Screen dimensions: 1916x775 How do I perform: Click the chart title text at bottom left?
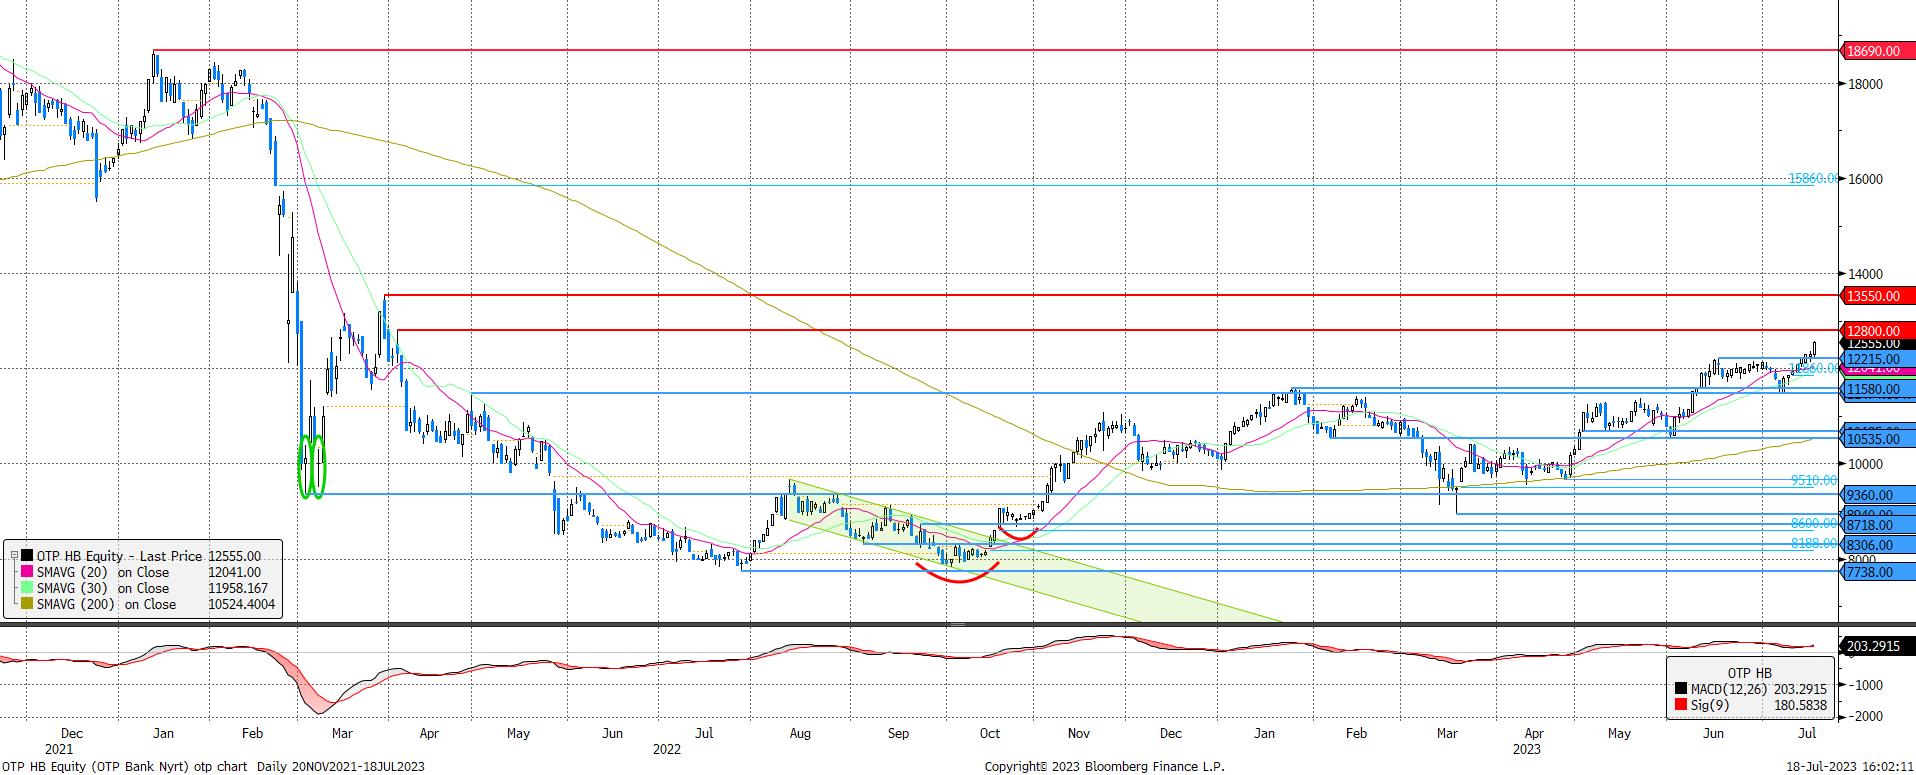click(x=213, y=767)
